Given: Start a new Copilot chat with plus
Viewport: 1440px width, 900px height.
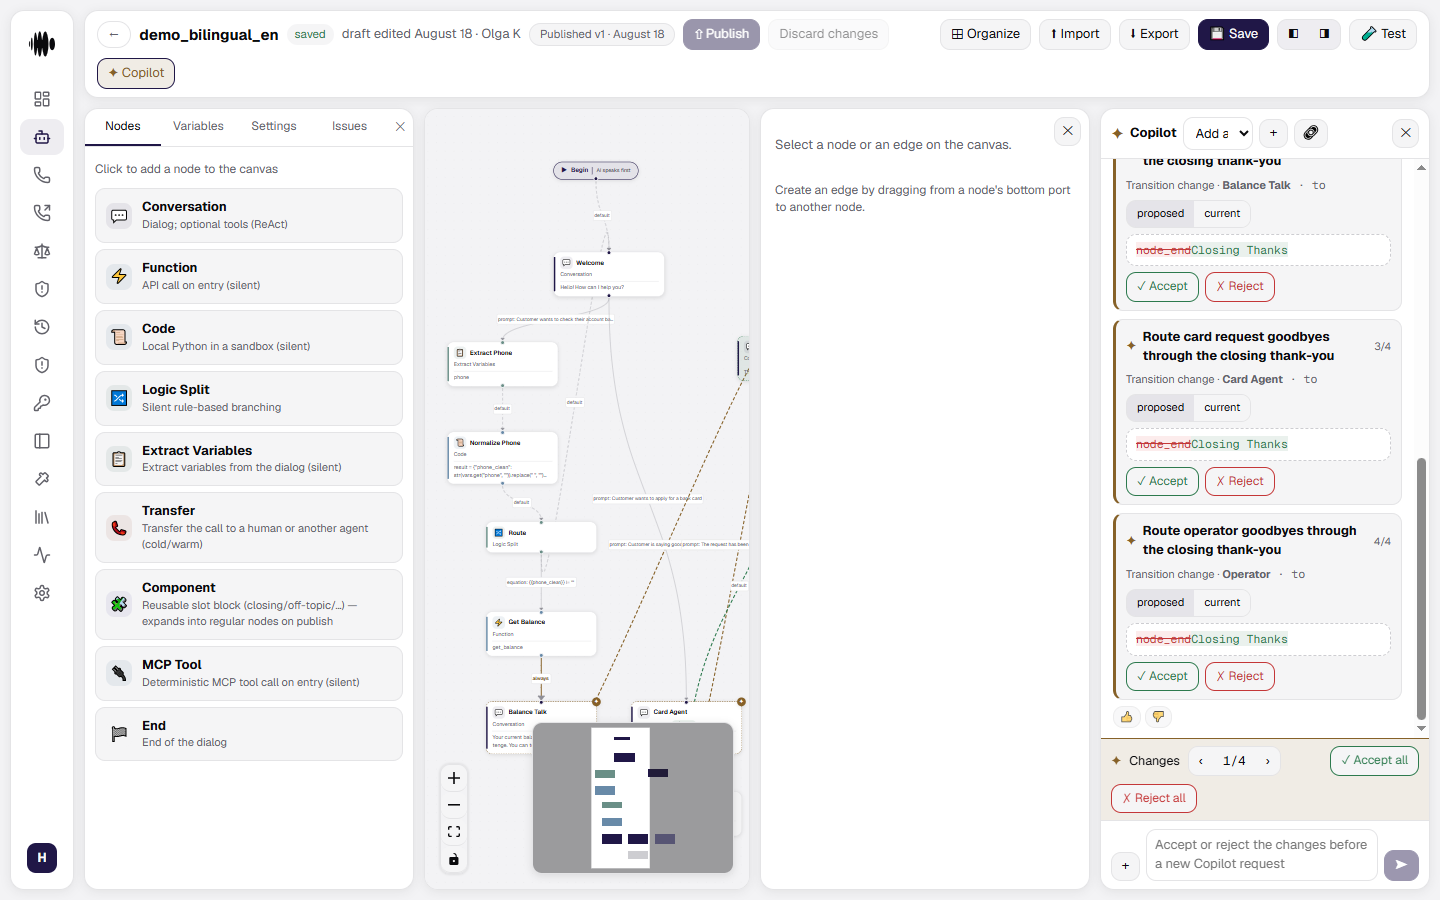Looking at the screenshot, I should (1273, 133).
